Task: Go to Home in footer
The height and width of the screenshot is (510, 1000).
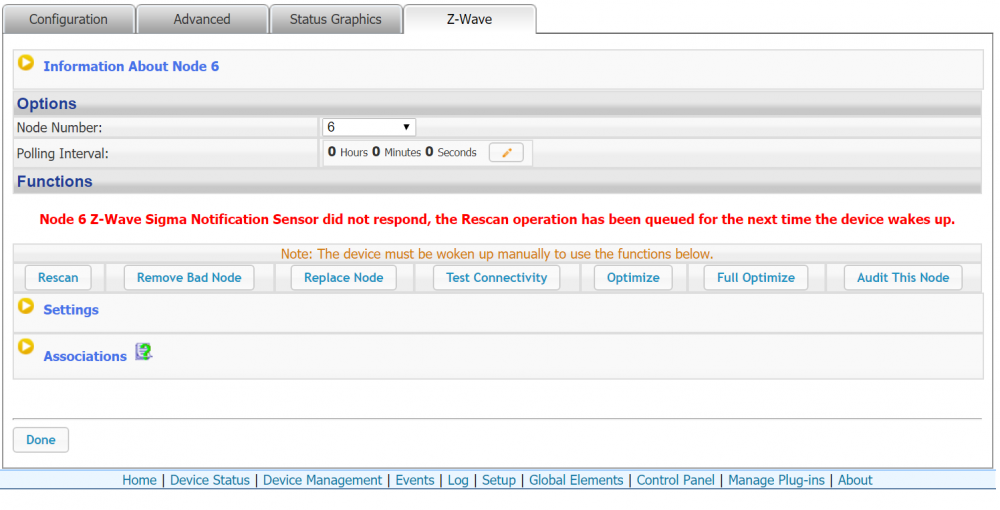Action: [139, 480]
